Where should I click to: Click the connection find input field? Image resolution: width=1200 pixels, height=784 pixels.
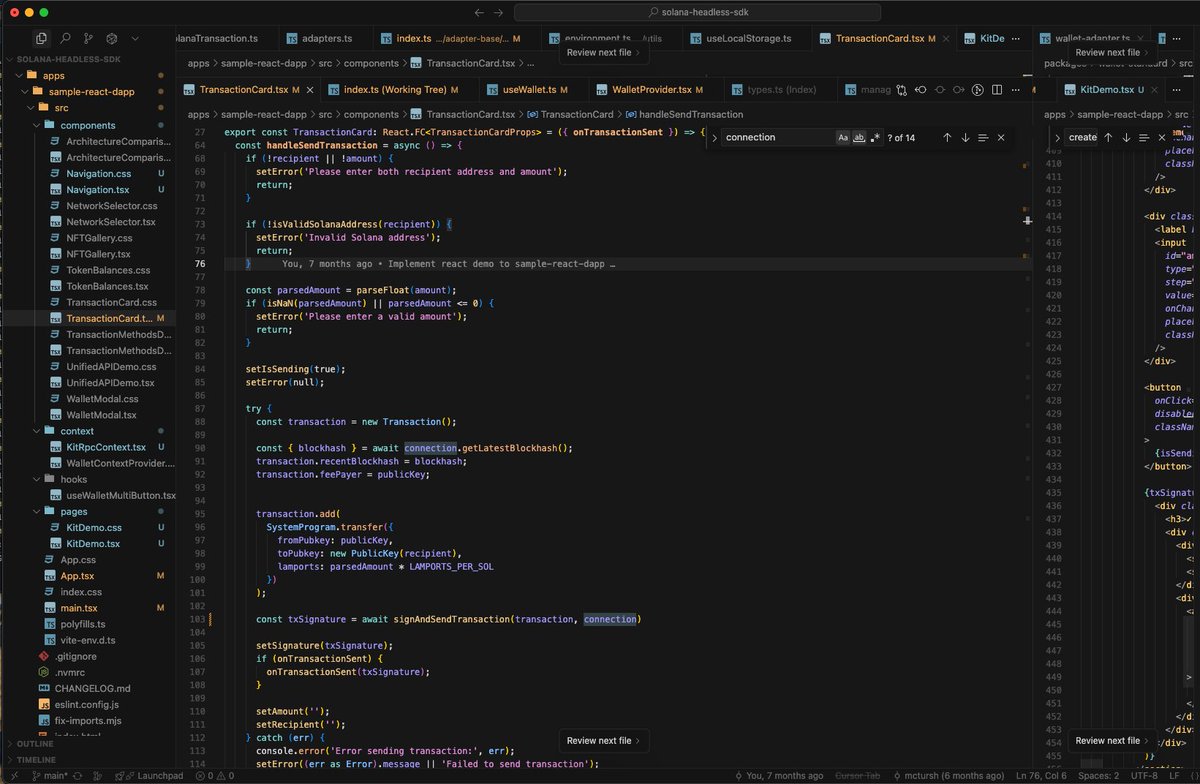pyautogui.click(x=778, y=137)
